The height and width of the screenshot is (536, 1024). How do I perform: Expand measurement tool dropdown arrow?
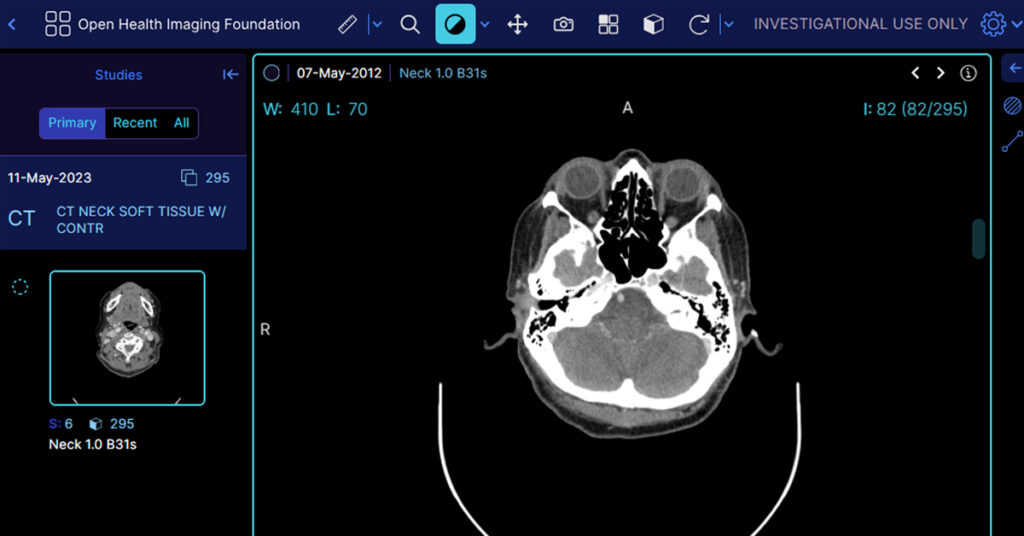click(x=376, y=24)
